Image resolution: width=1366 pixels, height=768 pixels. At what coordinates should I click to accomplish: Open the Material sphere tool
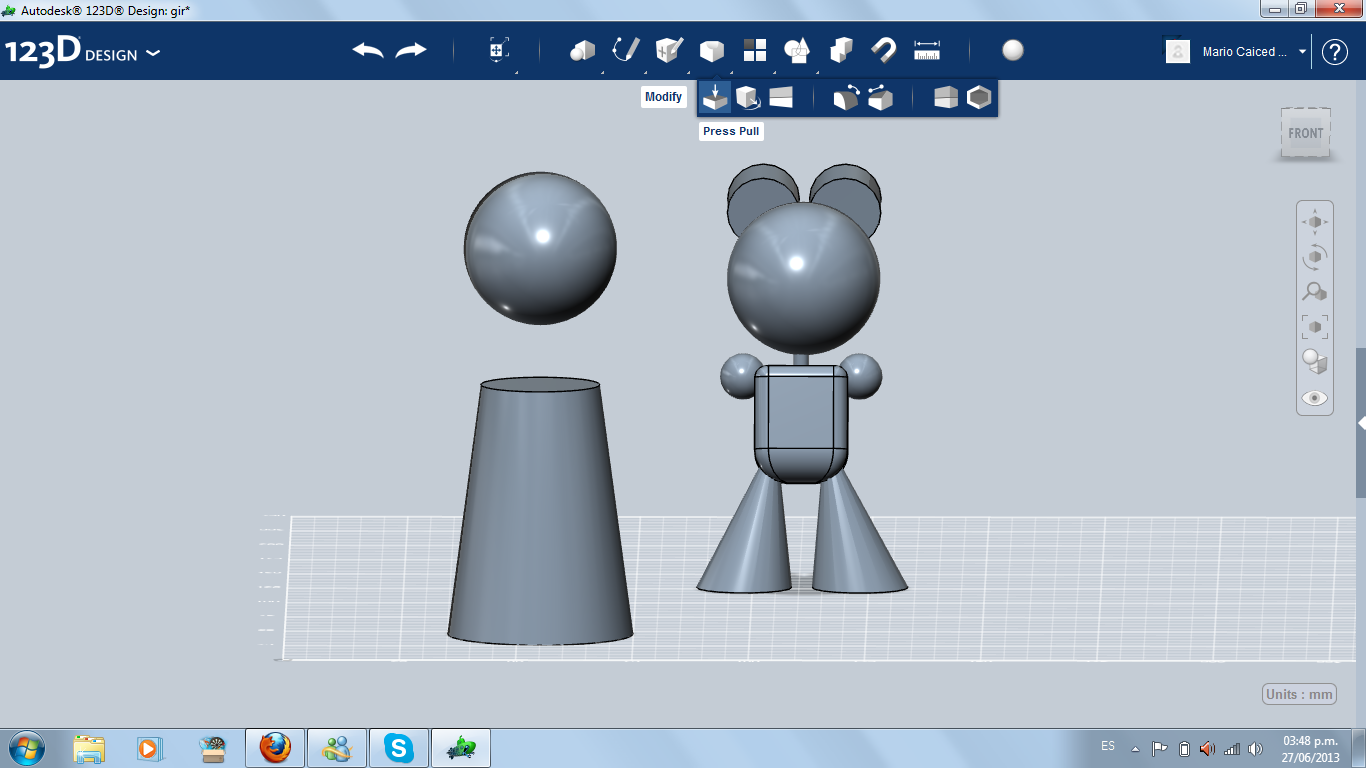coord(1013,50)
